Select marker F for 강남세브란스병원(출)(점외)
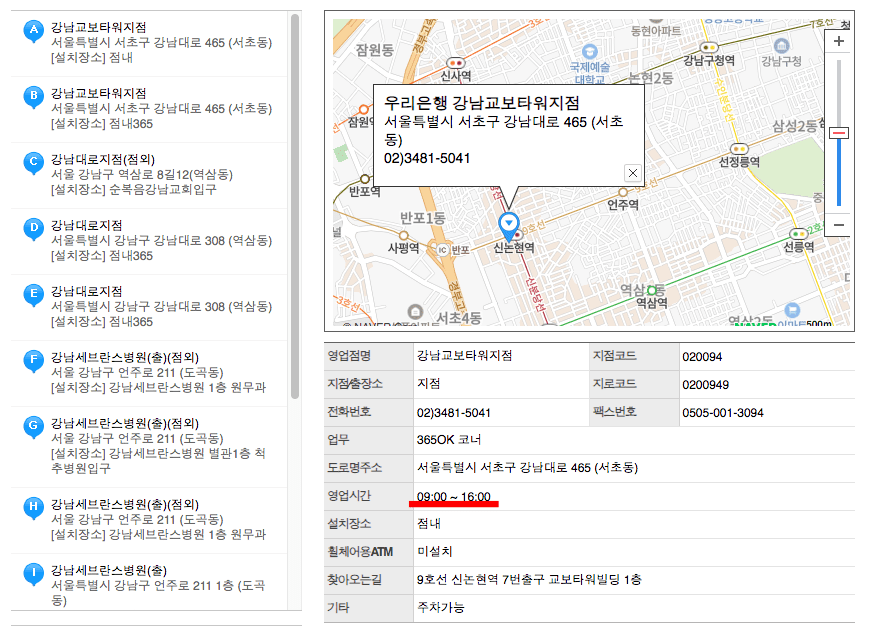 click(x=34, y=361)
